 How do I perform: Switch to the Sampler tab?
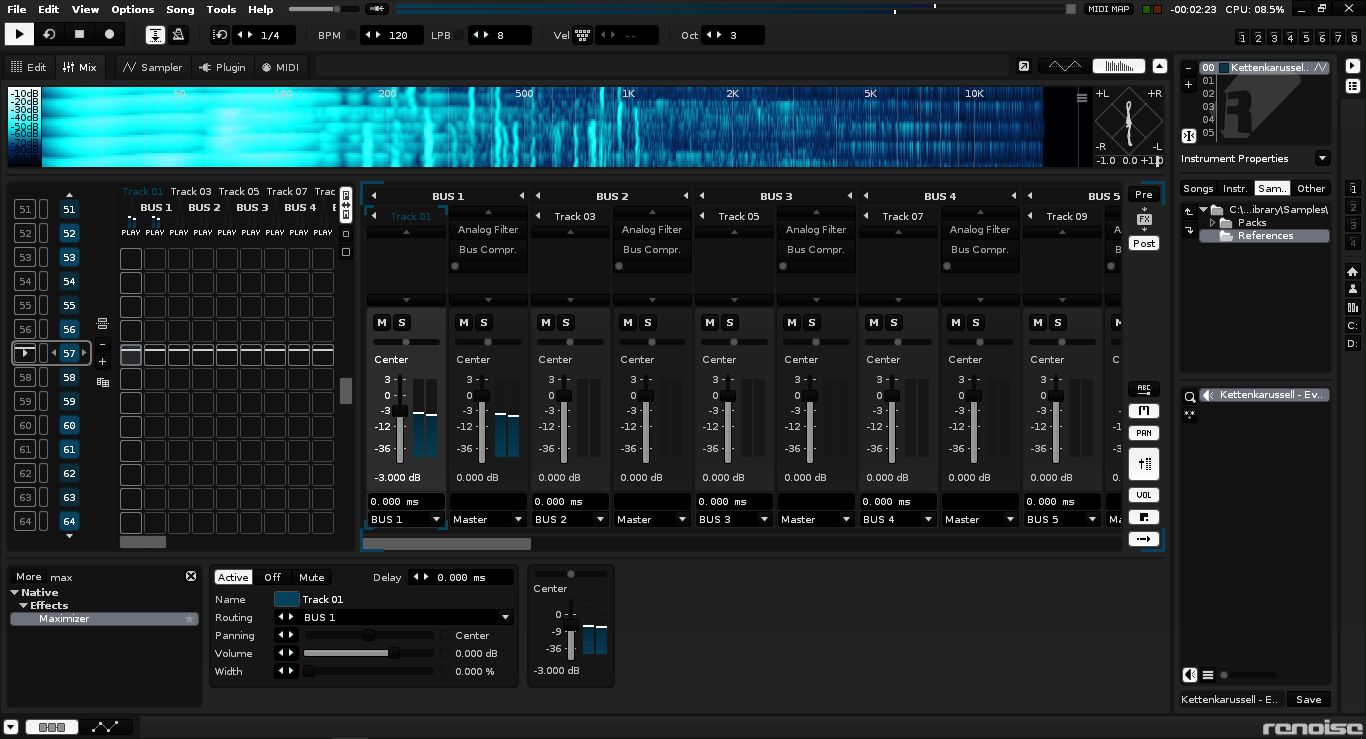tap(153, 67)
